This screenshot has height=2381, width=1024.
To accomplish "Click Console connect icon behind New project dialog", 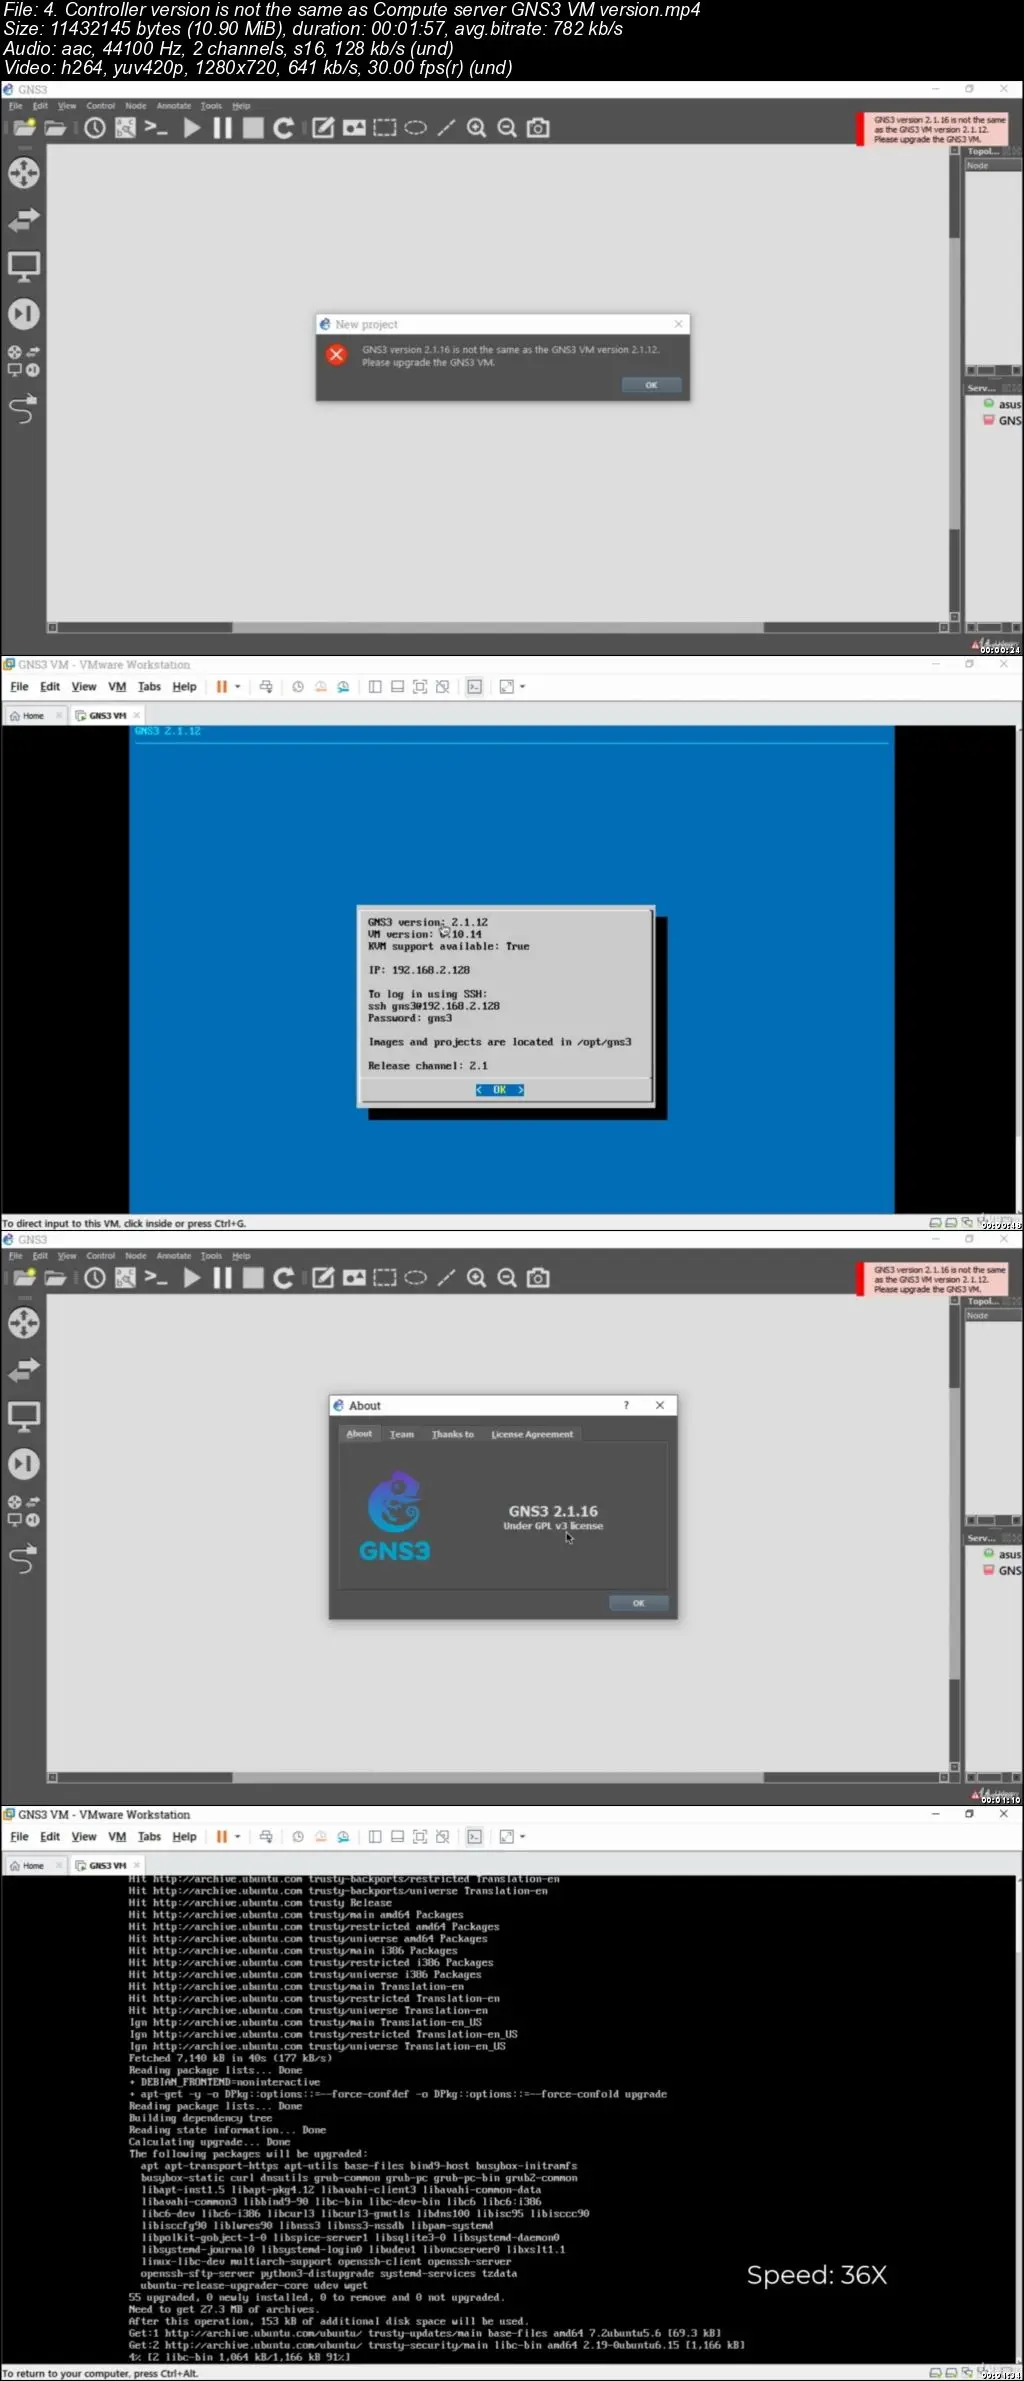I will (x=156, y=128).
